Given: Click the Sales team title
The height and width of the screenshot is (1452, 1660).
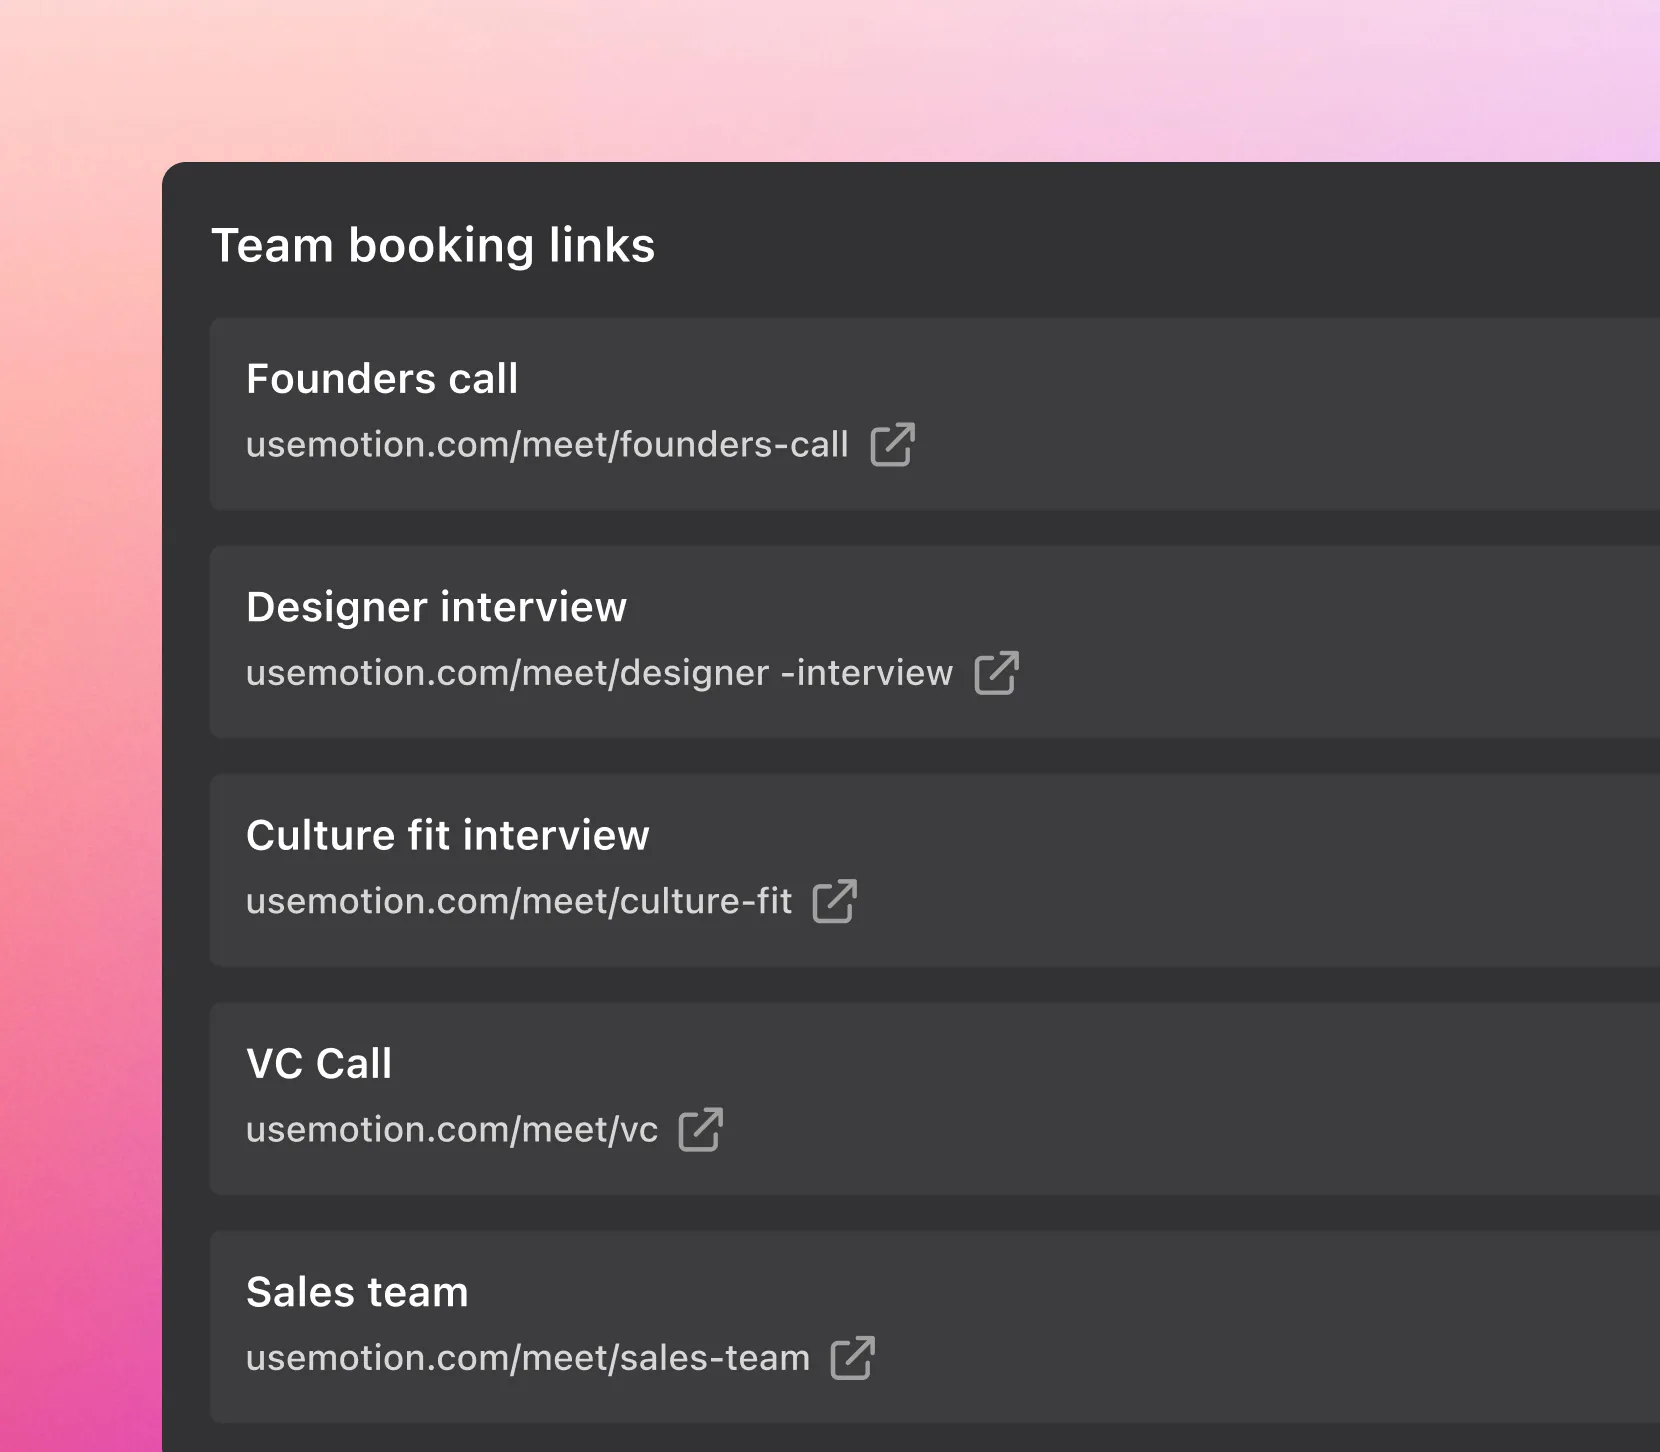Looking at the screenshot, I should tap(357, 1292).
